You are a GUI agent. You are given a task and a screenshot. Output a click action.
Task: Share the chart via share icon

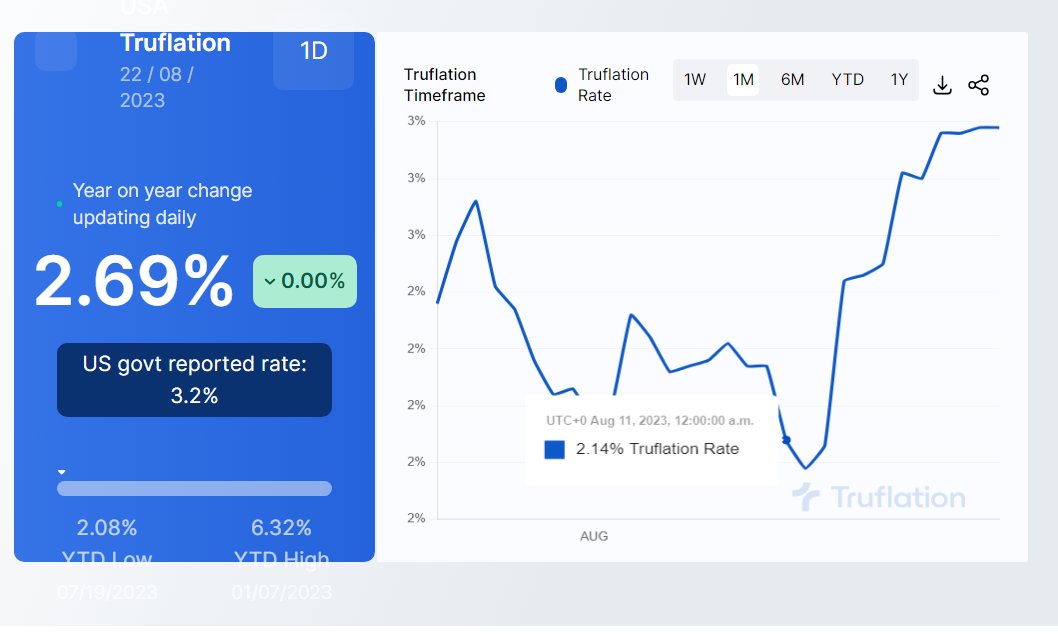click(x=978, y=85)
